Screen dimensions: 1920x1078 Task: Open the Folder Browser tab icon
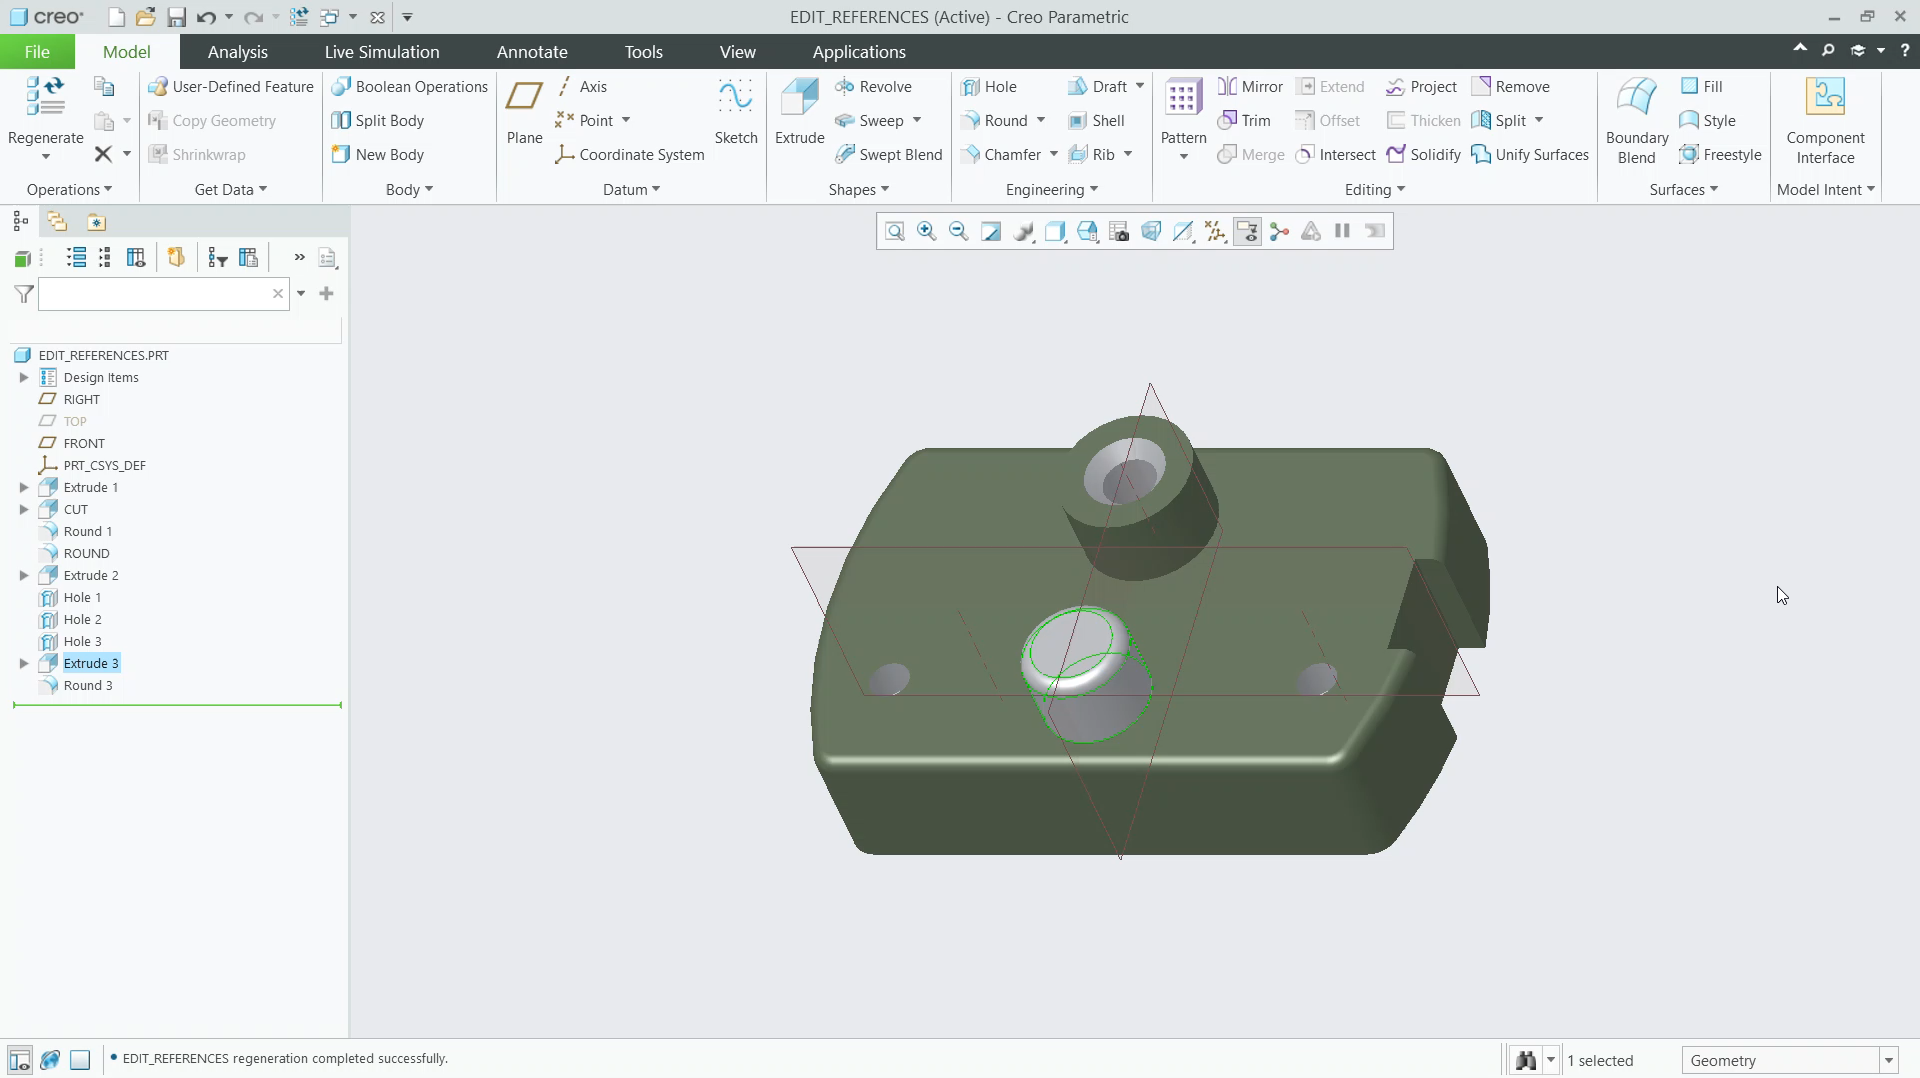click(x=57, y=222)
